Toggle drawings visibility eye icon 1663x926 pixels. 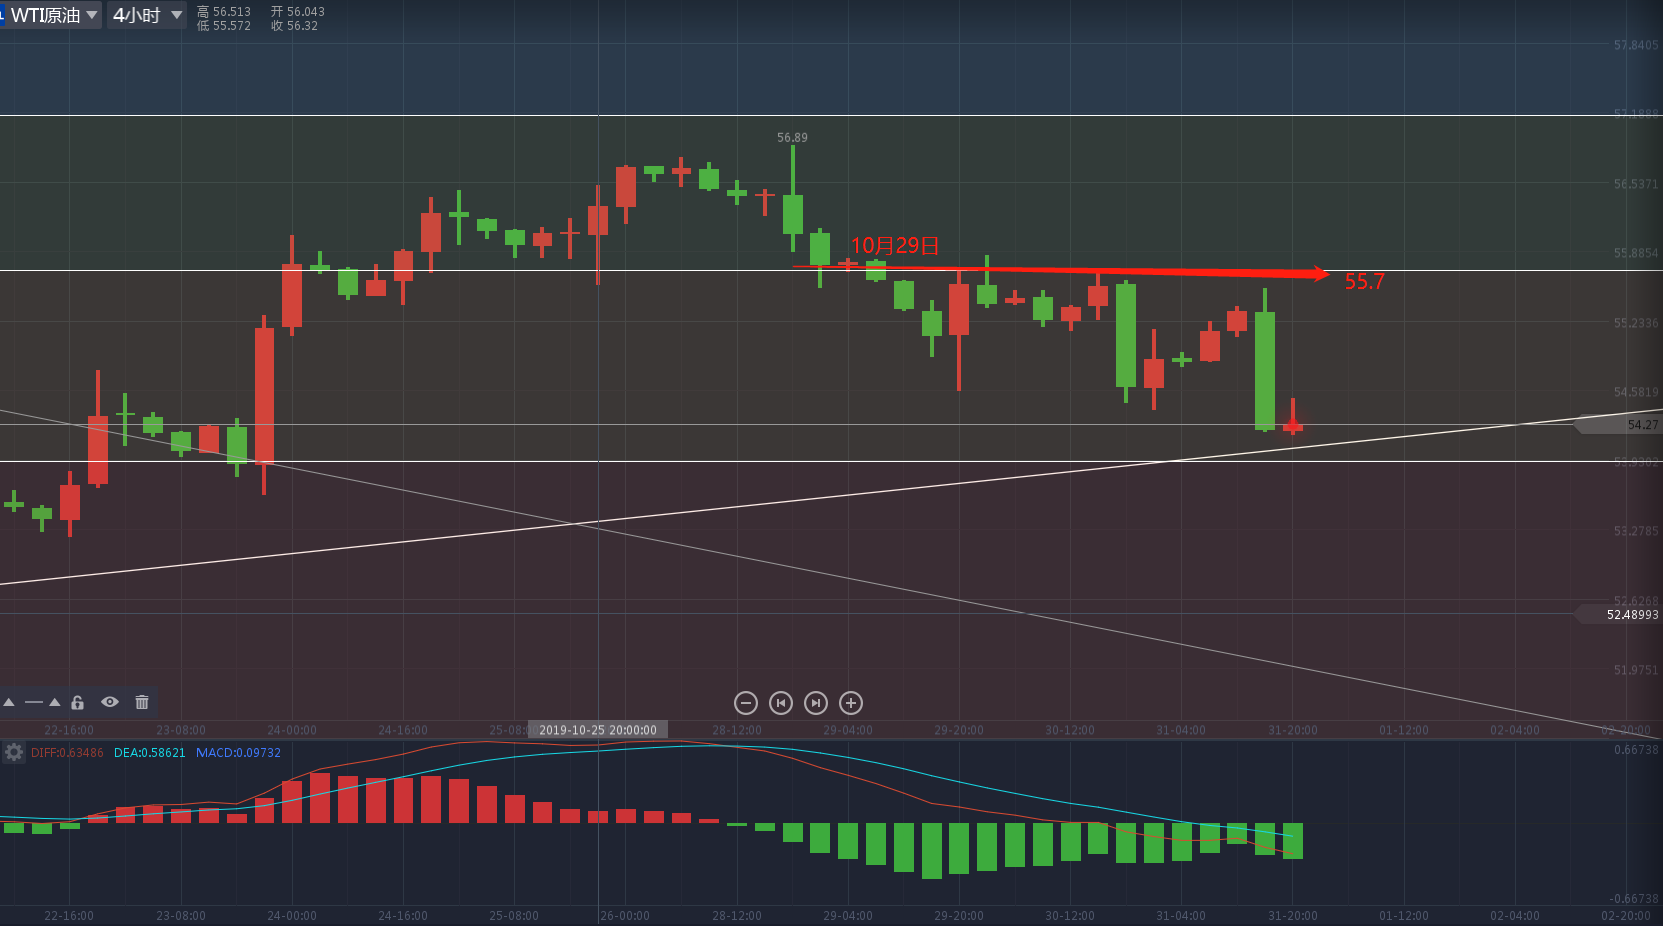click(x=110, y=702)
